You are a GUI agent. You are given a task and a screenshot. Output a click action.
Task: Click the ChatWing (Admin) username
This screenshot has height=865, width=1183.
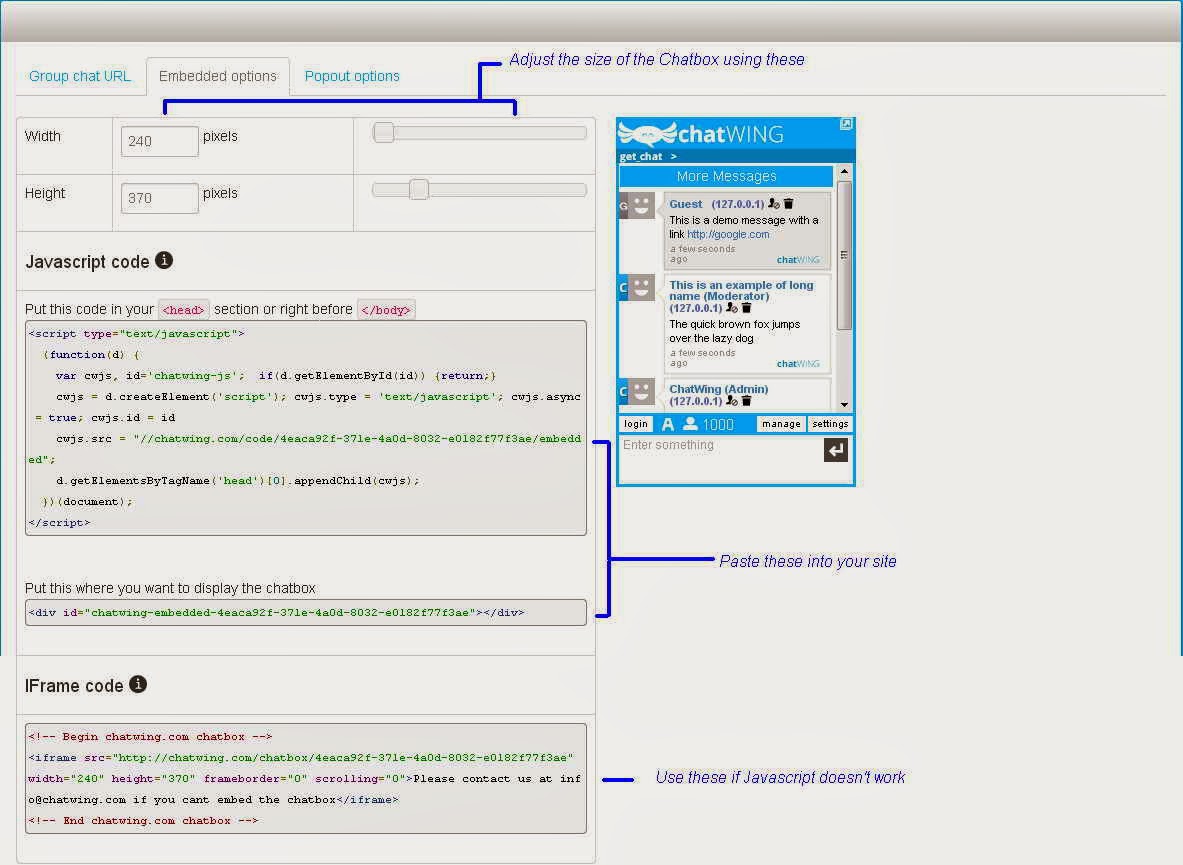point(718,389)
